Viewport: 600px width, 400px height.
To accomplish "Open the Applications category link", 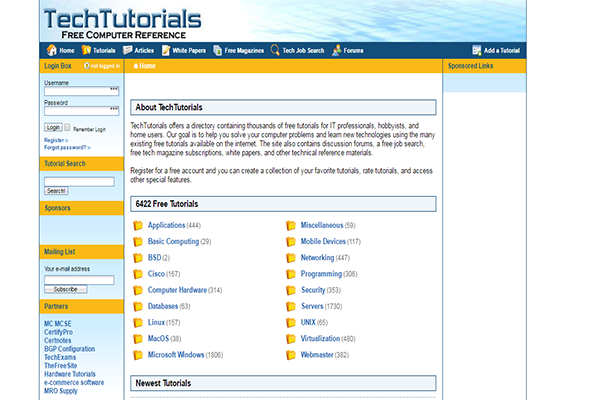I will (166, 225).
